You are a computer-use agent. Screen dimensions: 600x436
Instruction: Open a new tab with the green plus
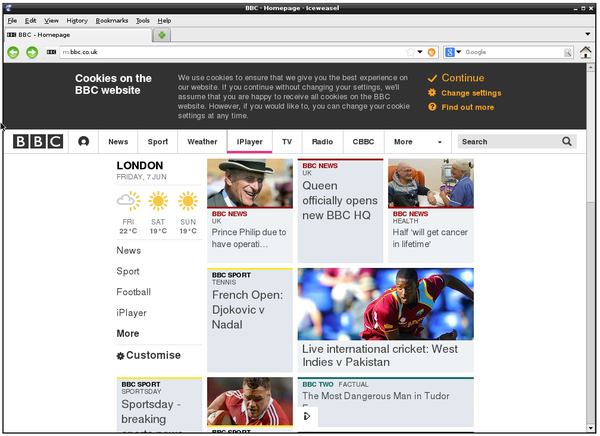[162, 35]
